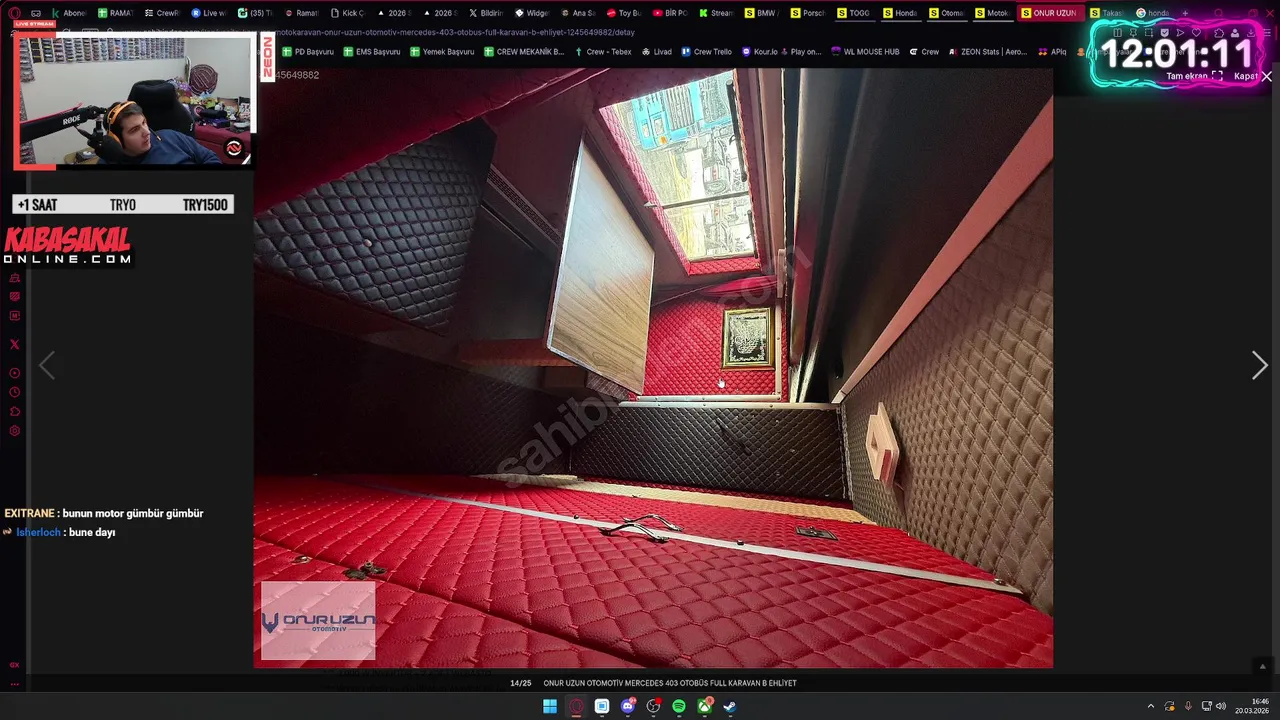The width and height of the screenshot is (1280, 720).
Task: Switch to the Kick tab
Action: coord(347,13)
